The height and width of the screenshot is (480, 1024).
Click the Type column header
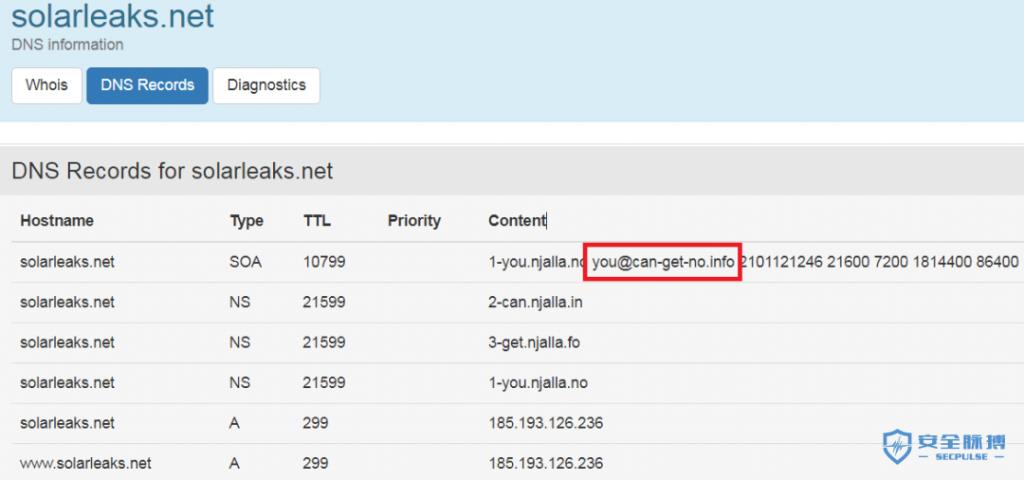246,221
